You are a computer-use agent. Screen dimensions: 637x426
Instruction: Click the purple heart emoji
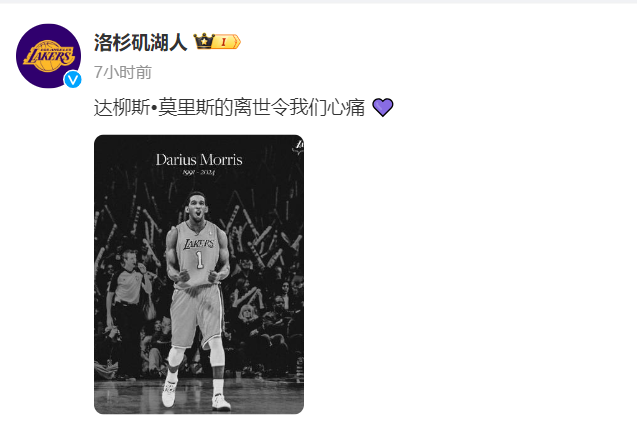pyautogui.click(x=383, y=108)
